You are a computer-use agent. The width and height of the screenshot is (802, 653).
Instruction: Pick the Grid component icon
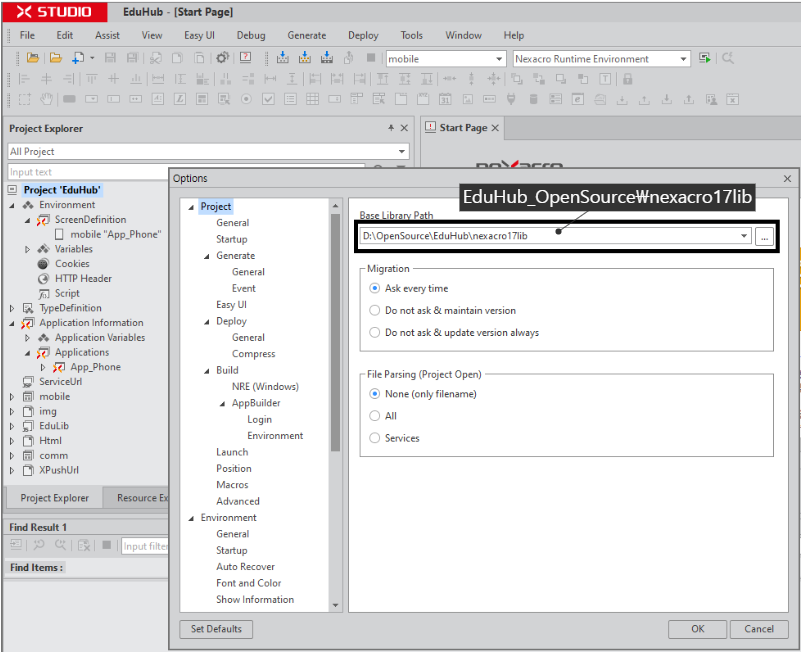click(313, 99)
